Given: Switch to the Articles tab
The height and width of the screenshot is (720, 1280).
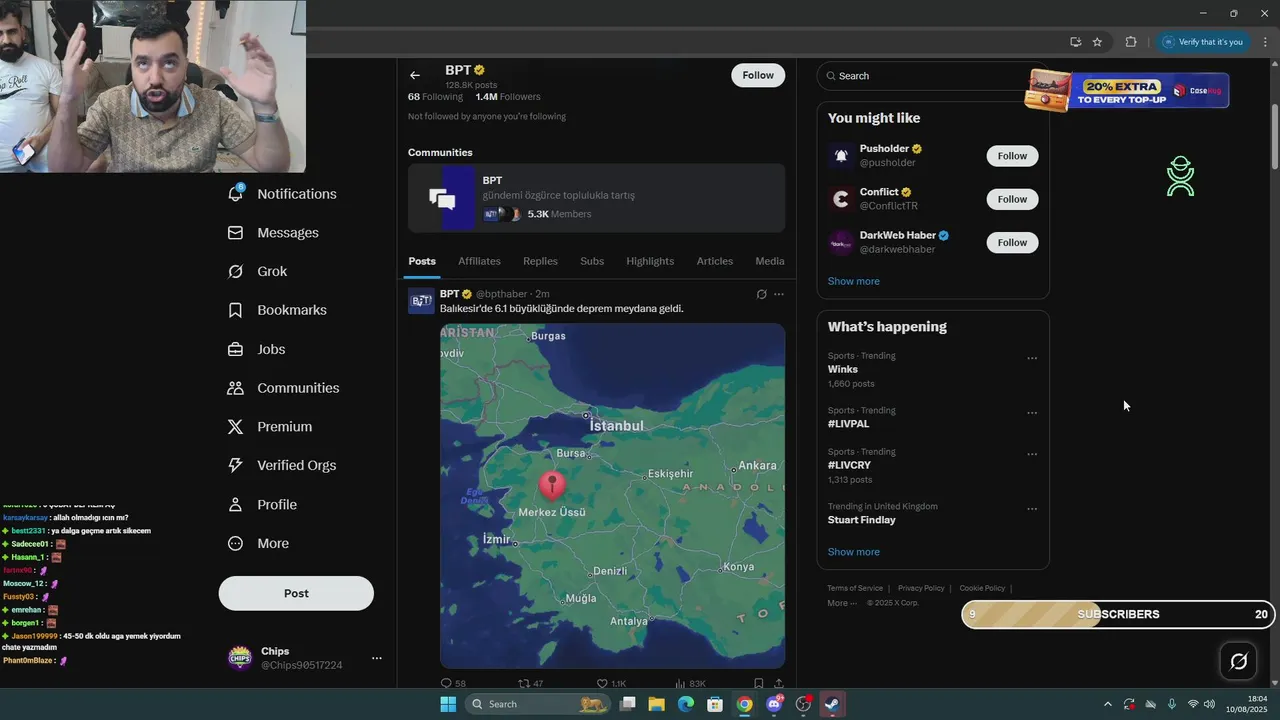Looking at the screenshot, I should tap(715, 261).
